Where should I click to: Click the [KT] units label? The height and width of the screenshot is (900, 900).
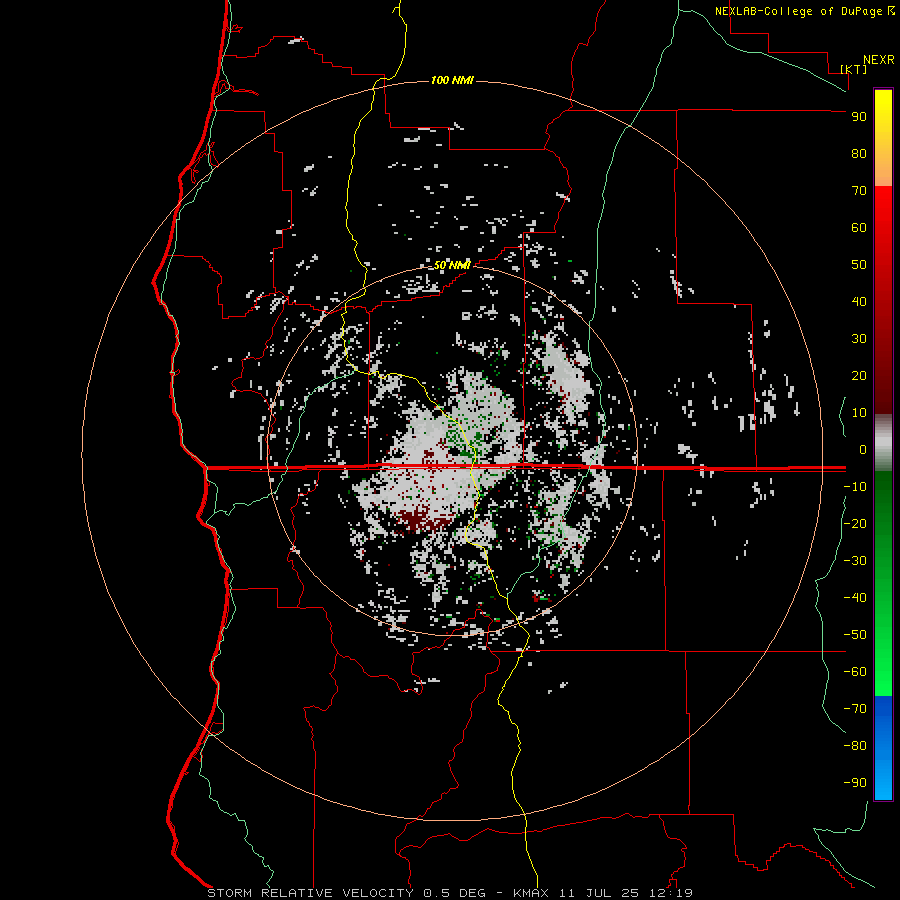point(854,69)
